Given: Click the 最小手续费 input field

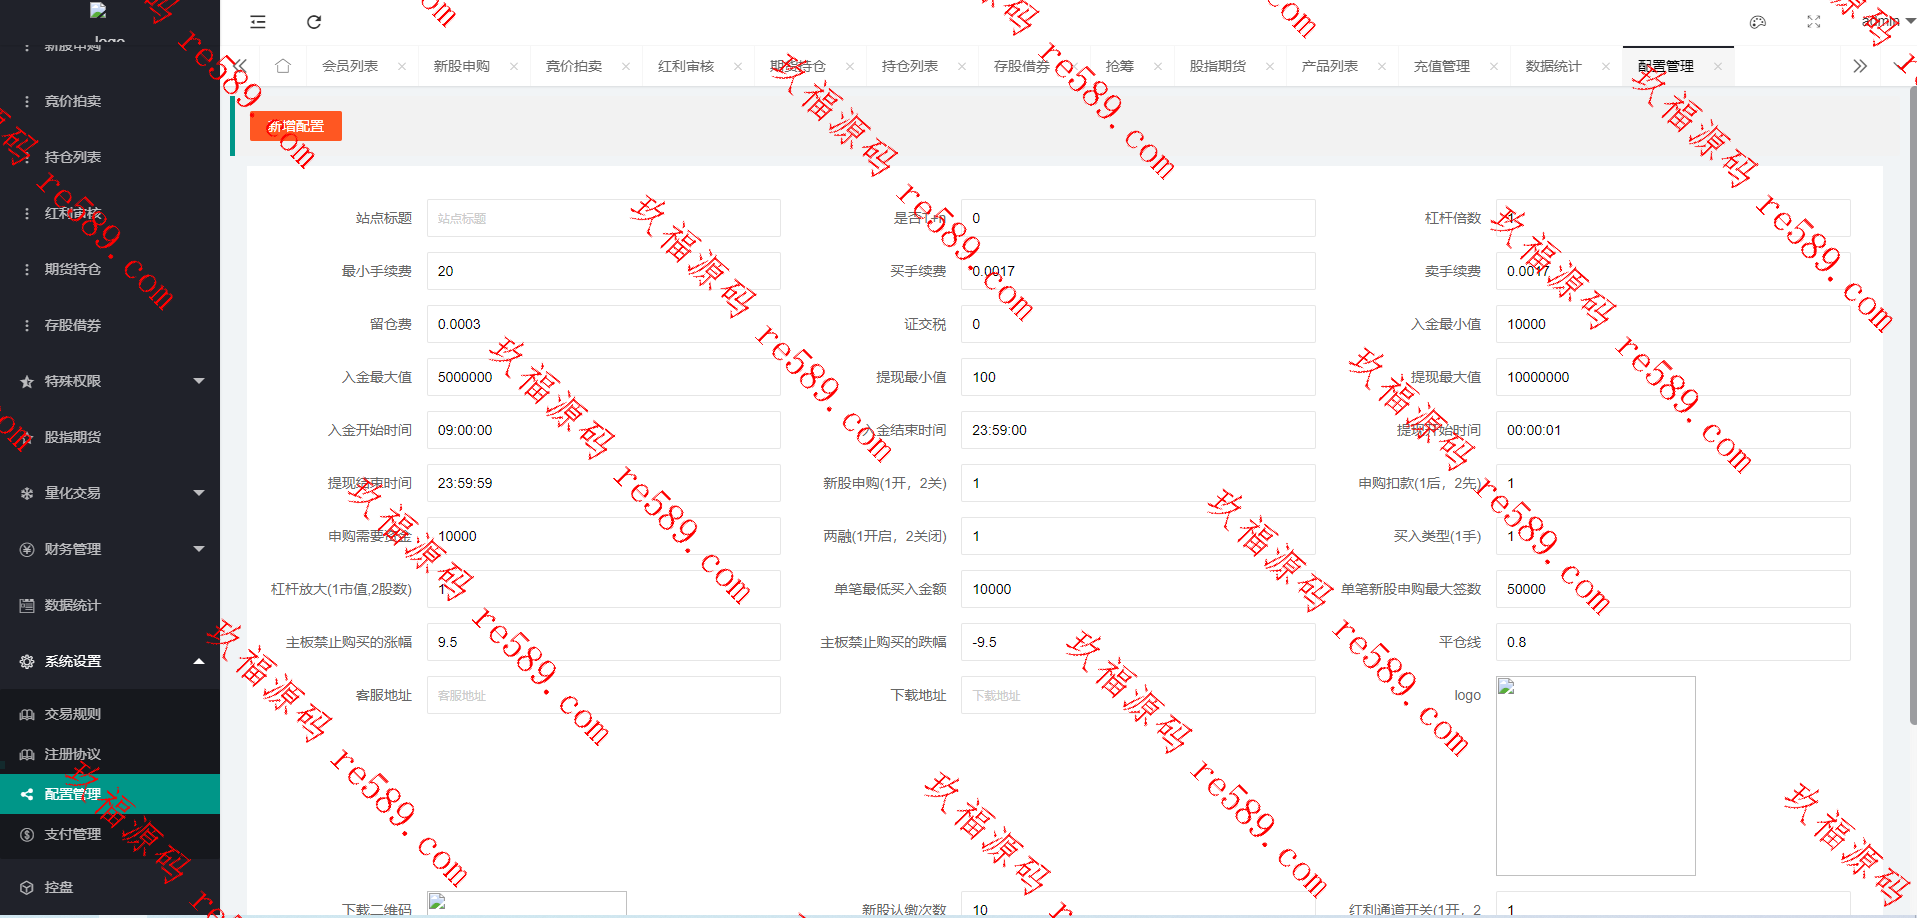Looking at the screenshot, I should 604,271.
